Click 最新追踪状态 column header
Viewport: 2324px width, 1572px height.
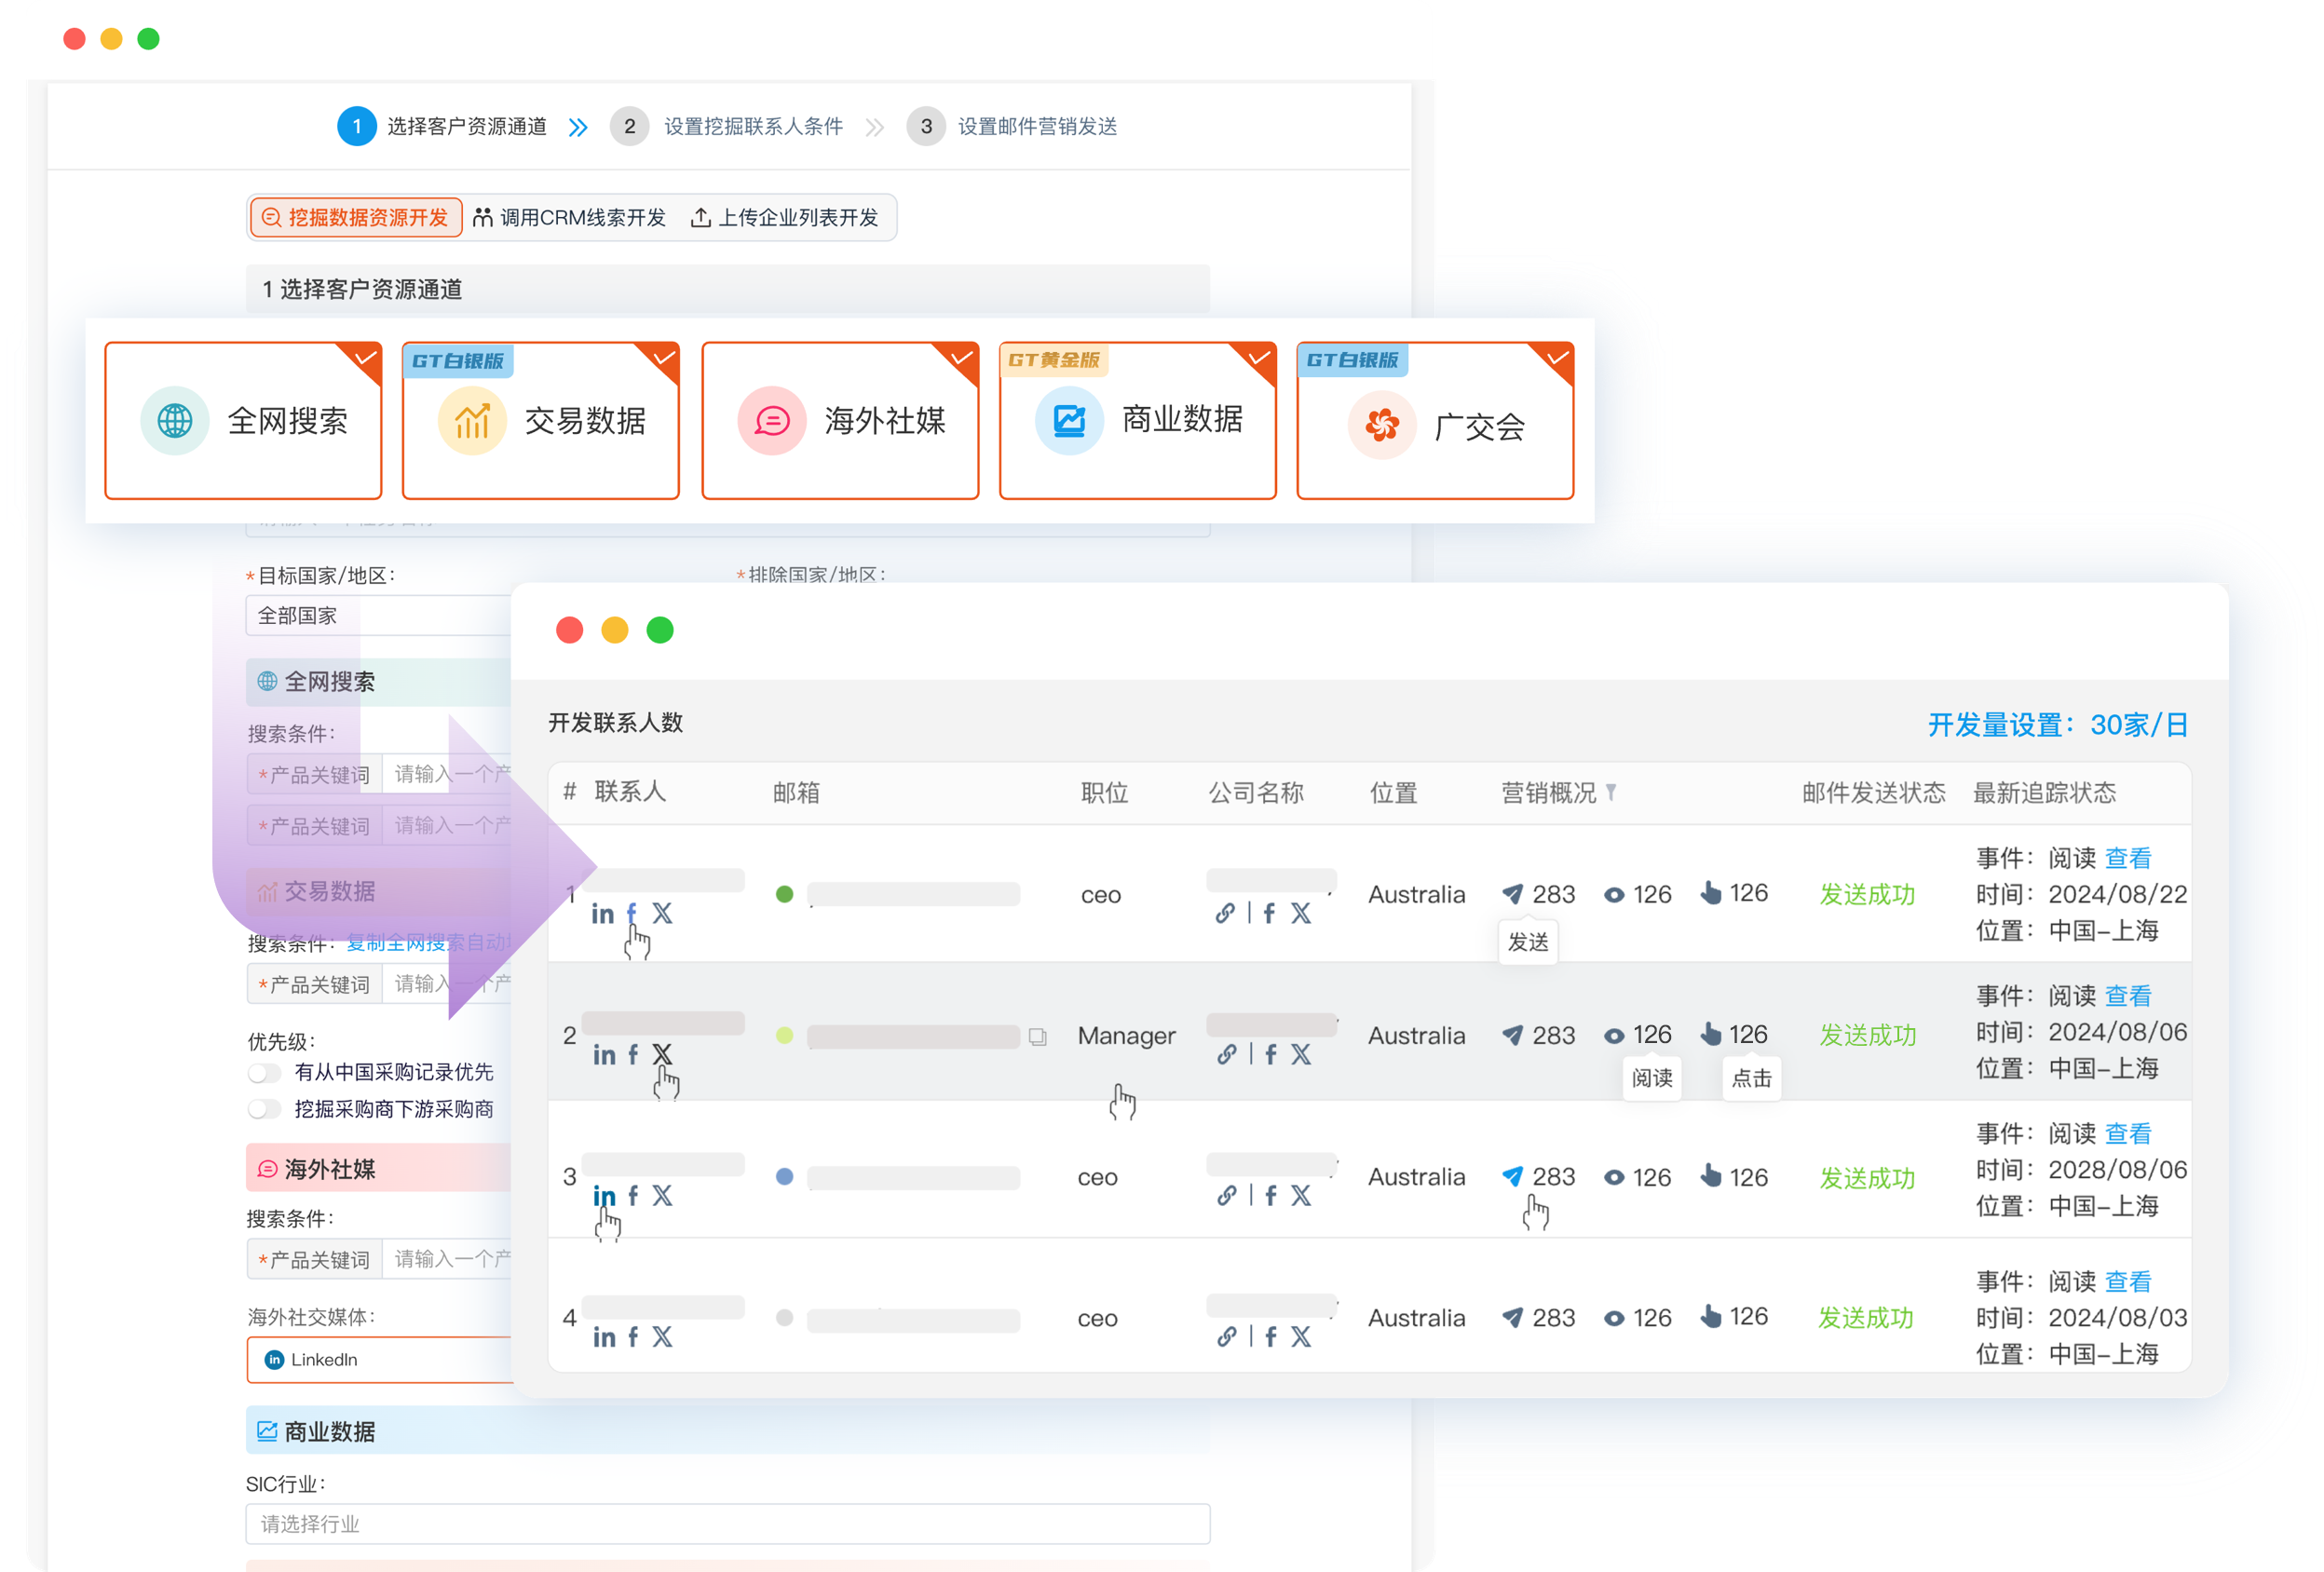click(2044, 793)
